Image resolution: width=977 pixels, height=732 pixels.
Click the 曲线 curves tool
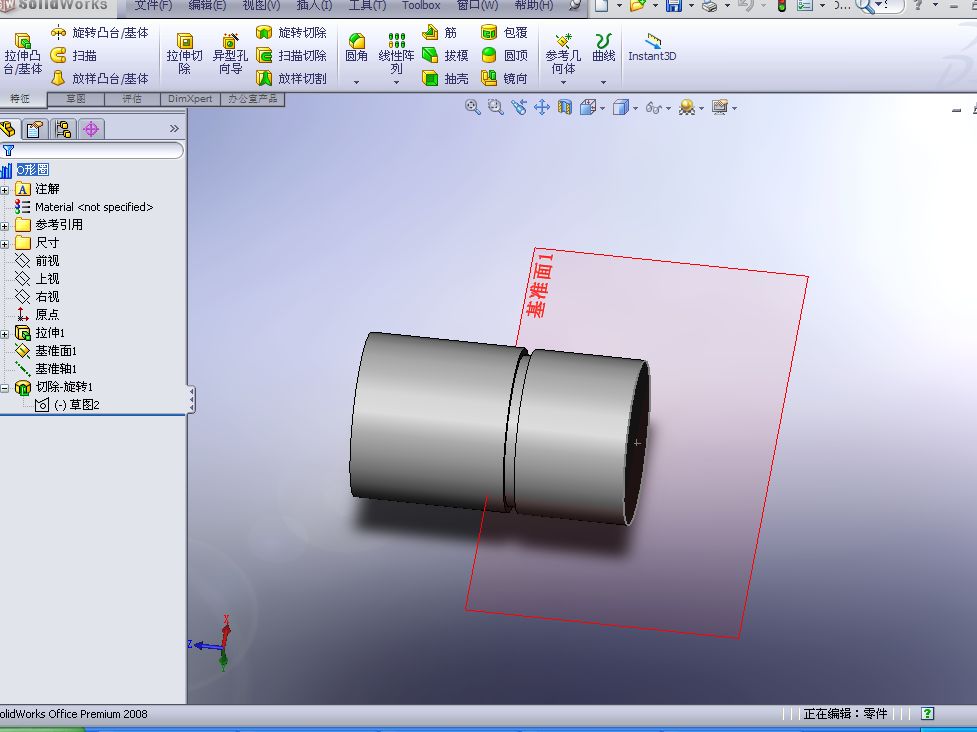point(603,47)
